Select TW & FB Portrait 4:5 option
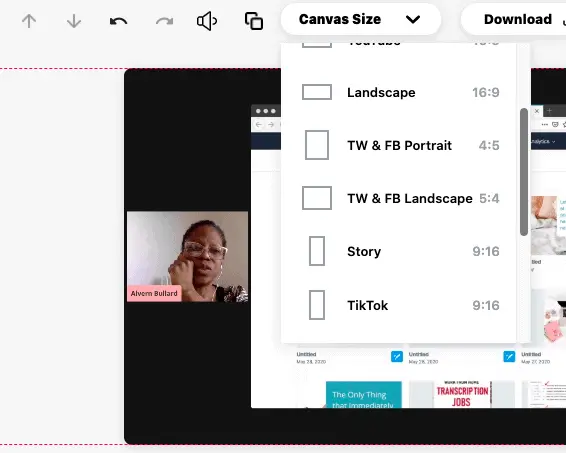 [x=400, y=145]
